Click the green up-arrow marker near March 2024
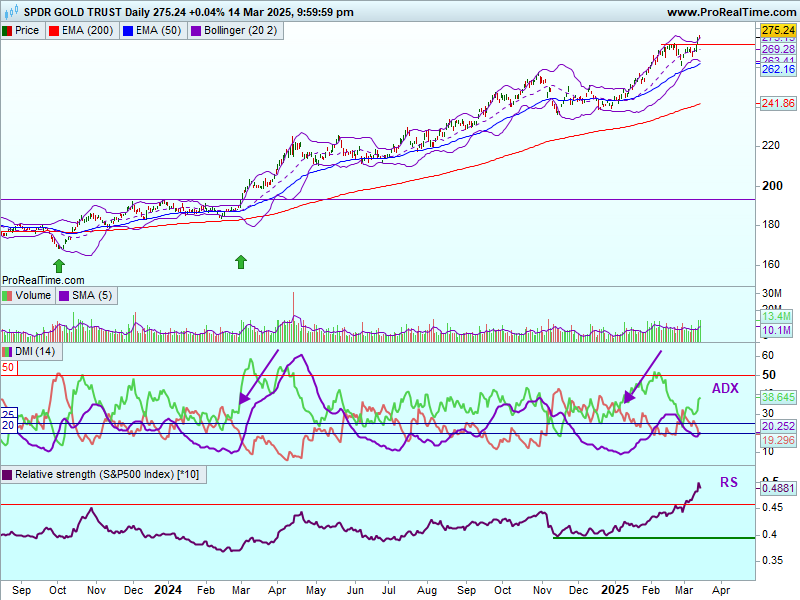 [x=240, y=262]
